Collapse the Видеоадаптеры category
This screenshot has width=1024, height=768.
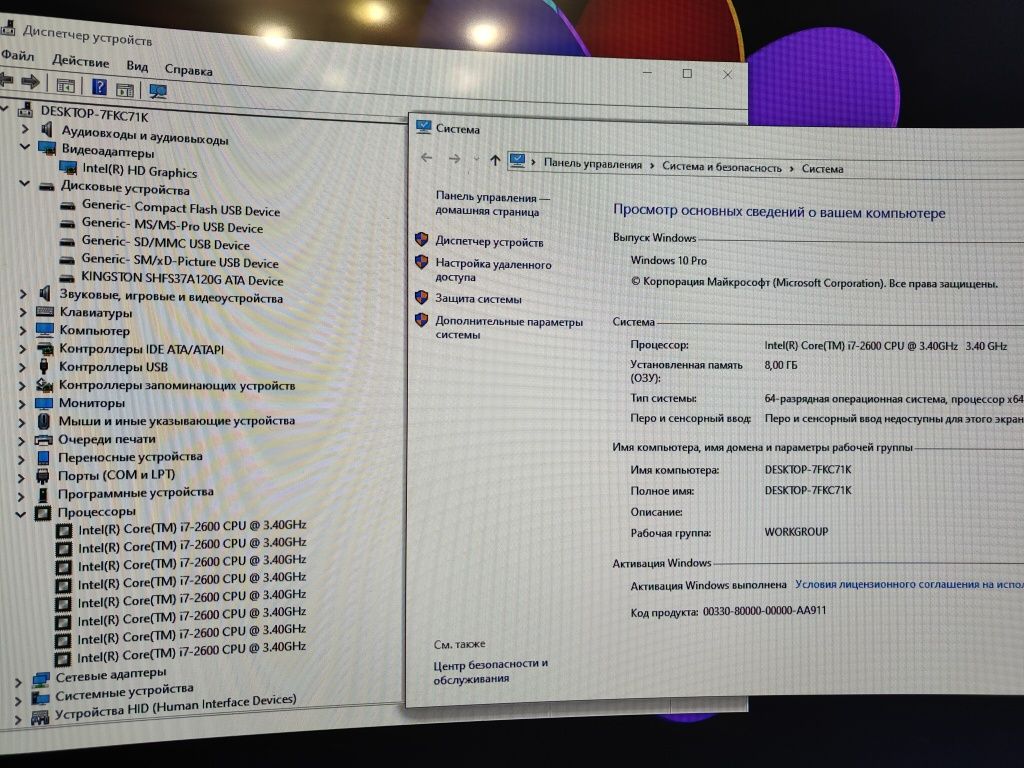point(25,148)
